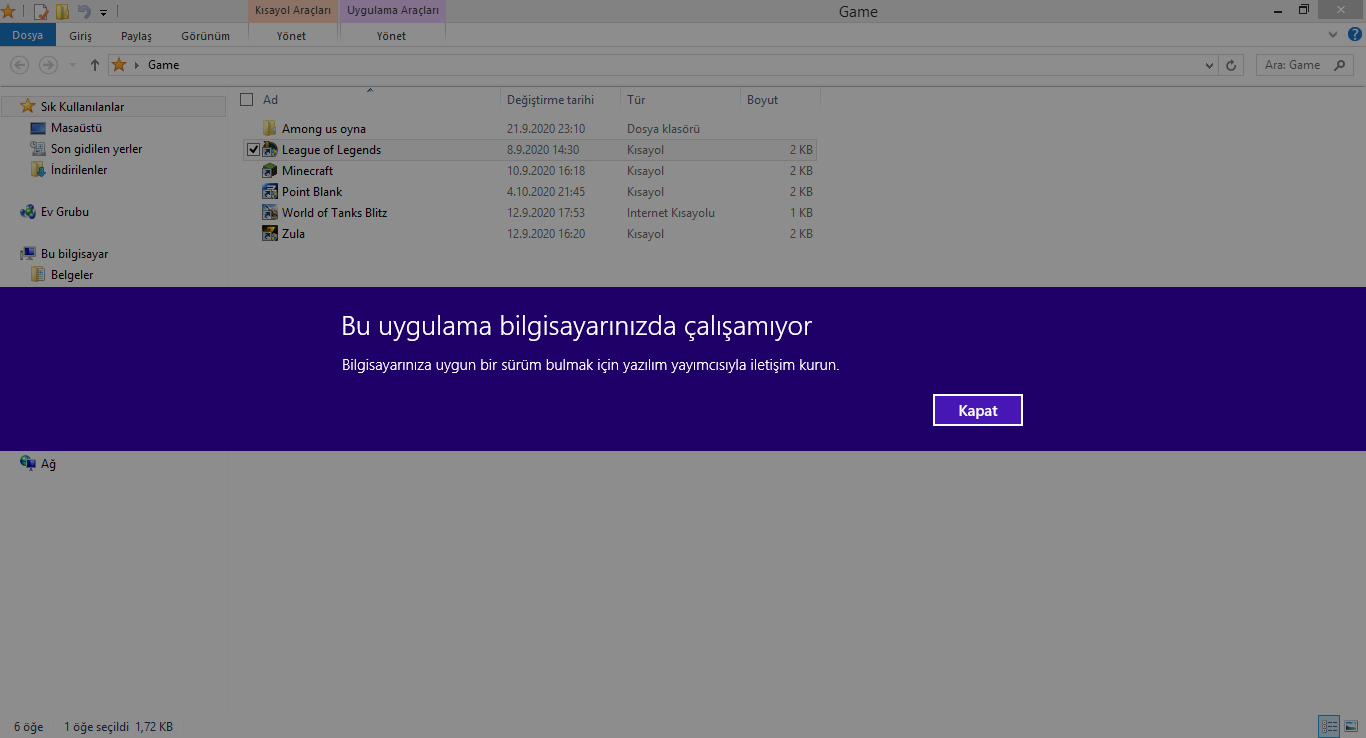Click the Ev Grubu homegroup icon
This screenshot has height=738, width=1366.
point(28,212)
